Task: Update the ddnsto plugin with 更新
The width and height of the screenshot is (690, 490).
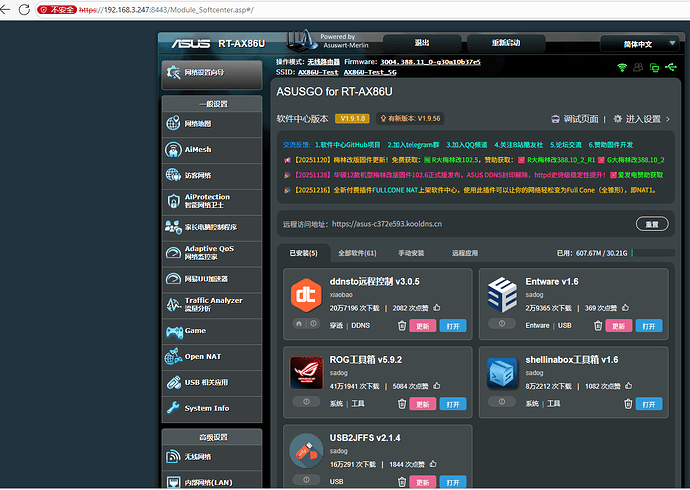Action: pos(423,326)
